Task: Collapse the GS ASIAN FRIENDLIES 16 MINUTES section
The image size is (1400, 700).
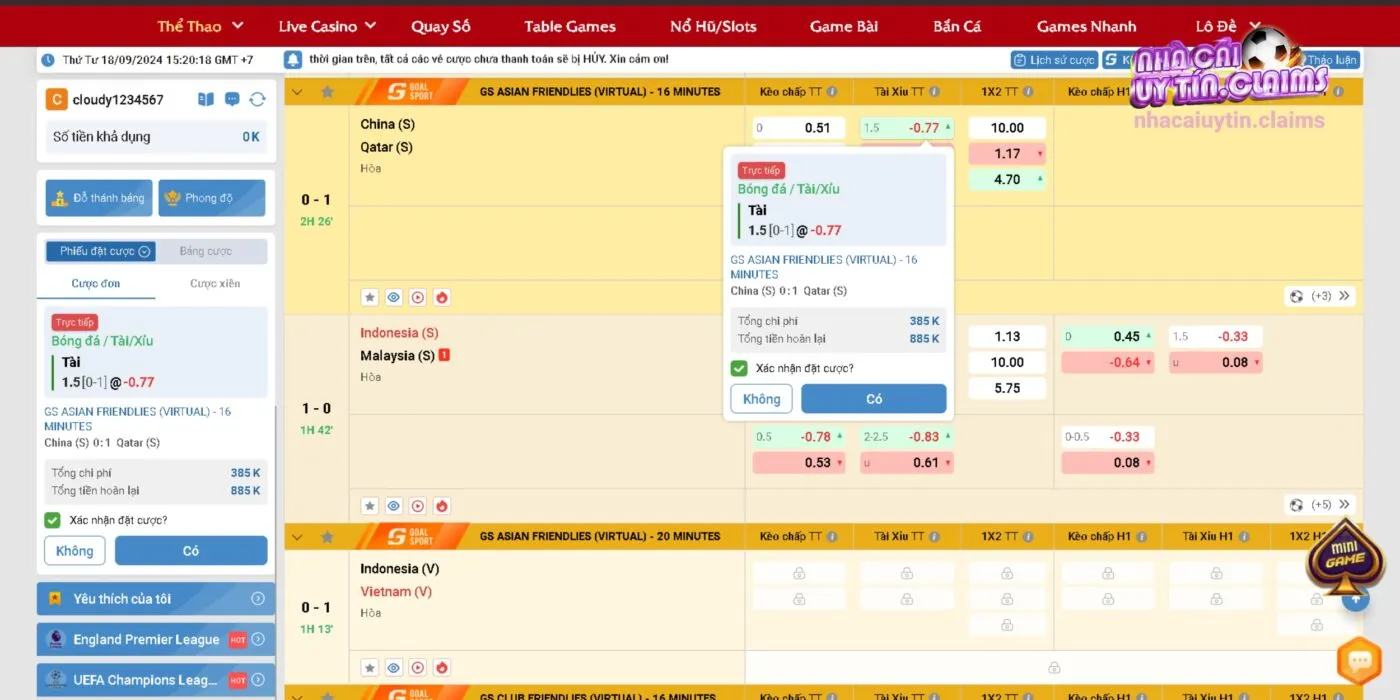Action: [x=297, y=91]
